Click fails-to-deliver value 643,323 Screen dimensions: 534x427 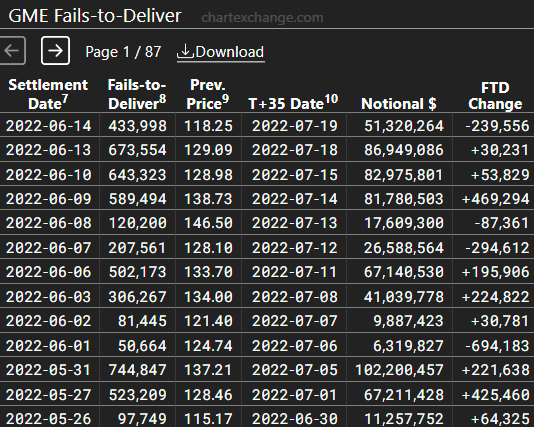click(138, 175)
